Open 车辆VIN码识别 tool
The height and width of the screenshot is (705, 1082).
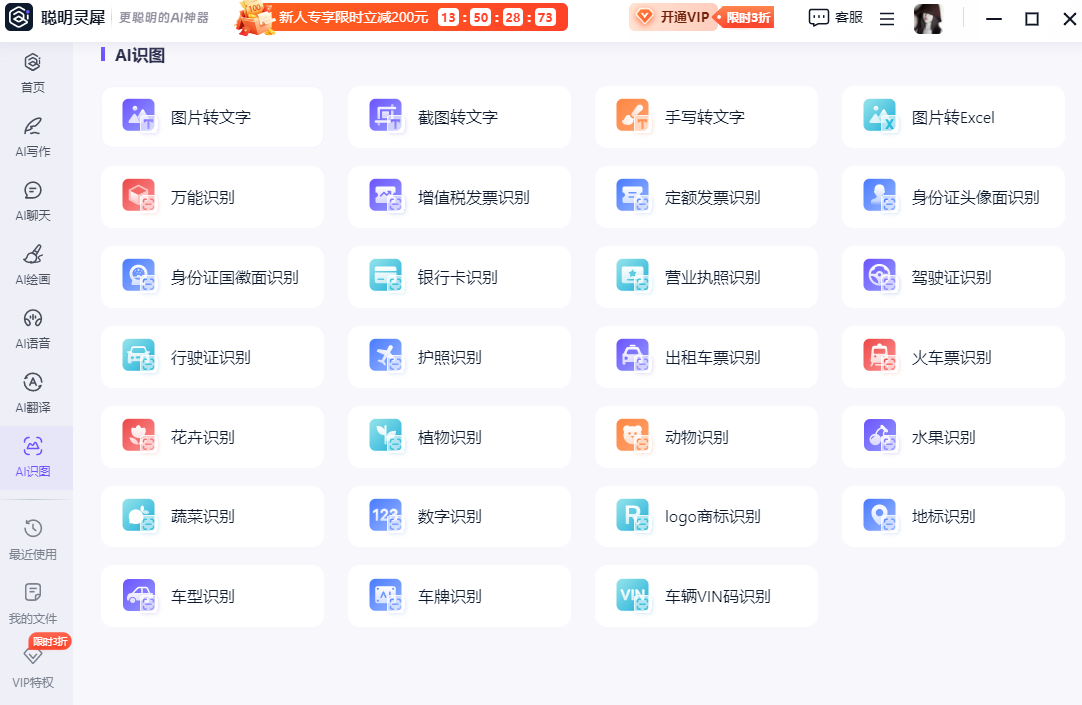[x=706, y=596]
